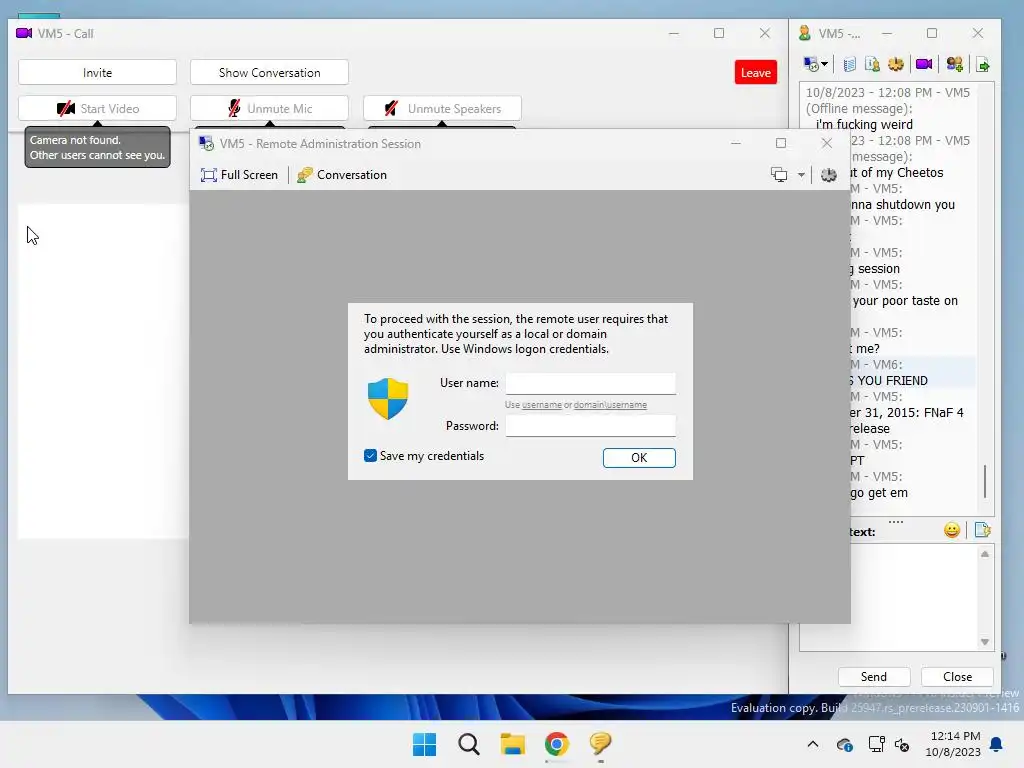
Task: Click the 'i'm fucking weird' chat message
Action: click(864, 125)
